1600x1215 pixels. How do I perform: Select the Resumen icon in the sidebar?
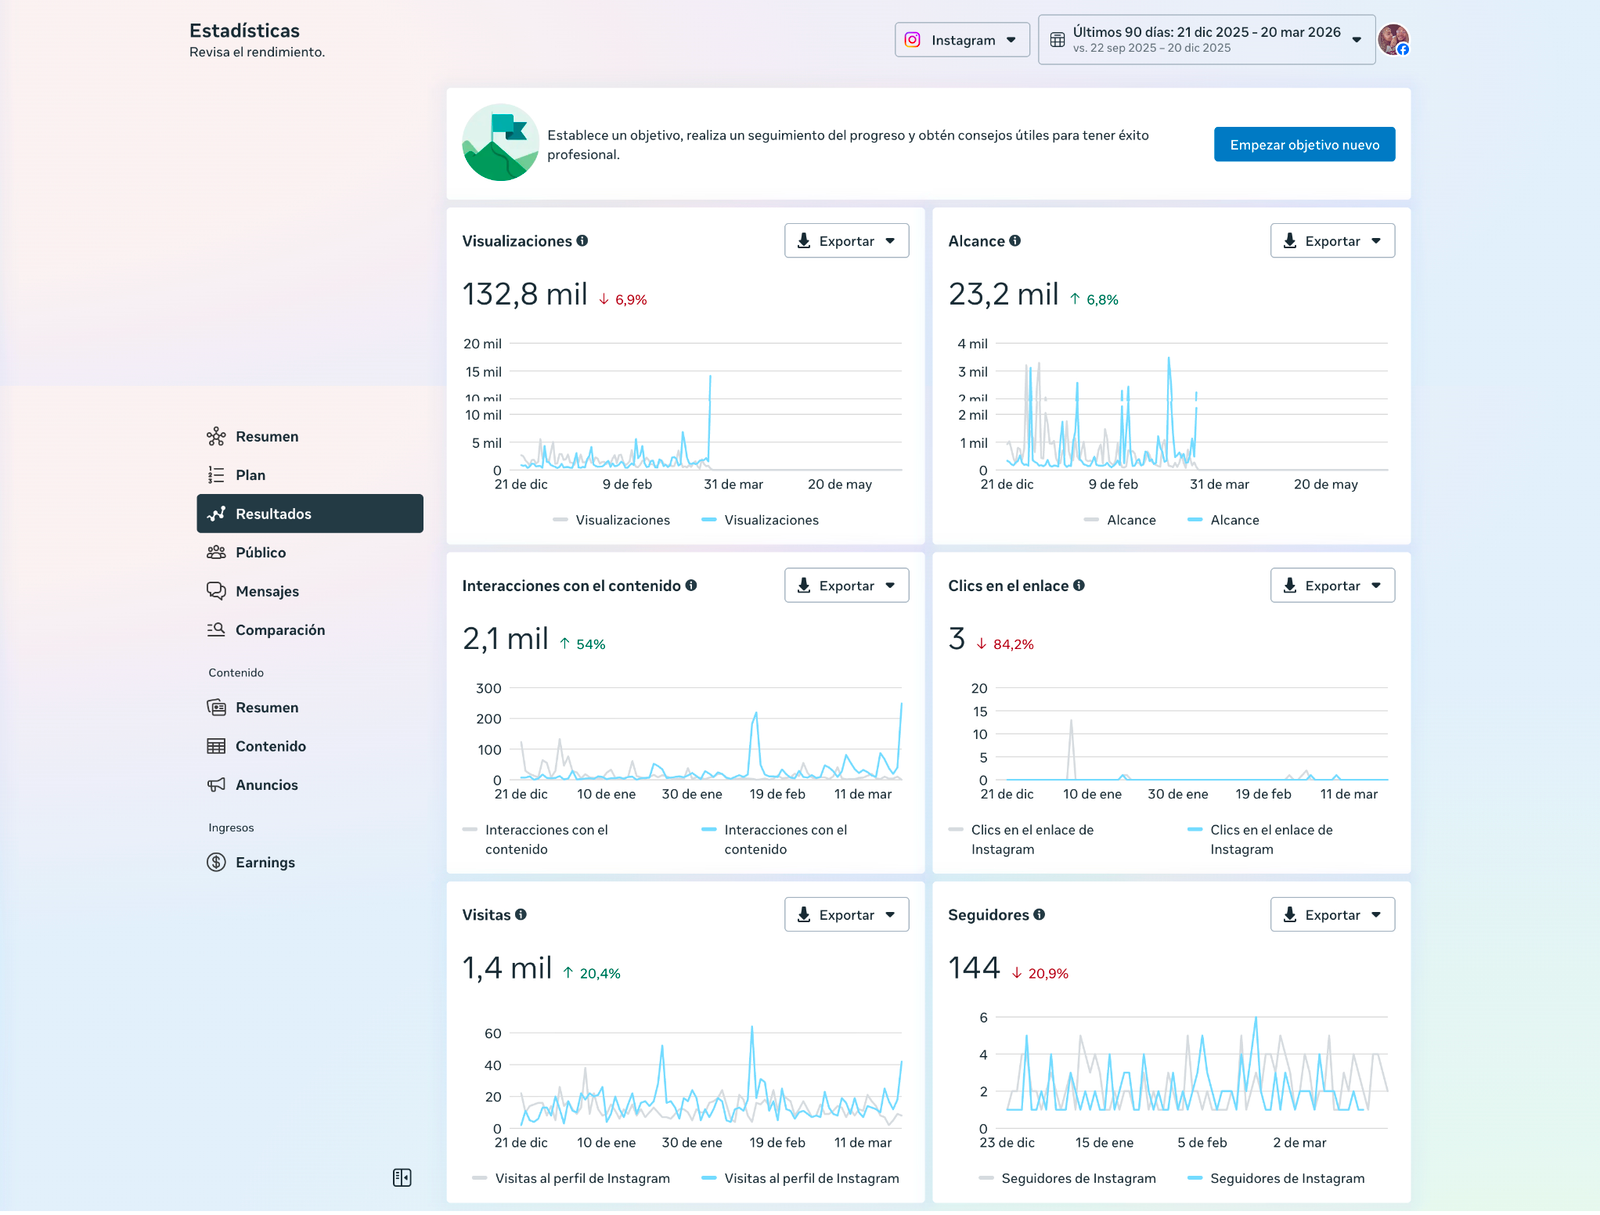(216, 436)
